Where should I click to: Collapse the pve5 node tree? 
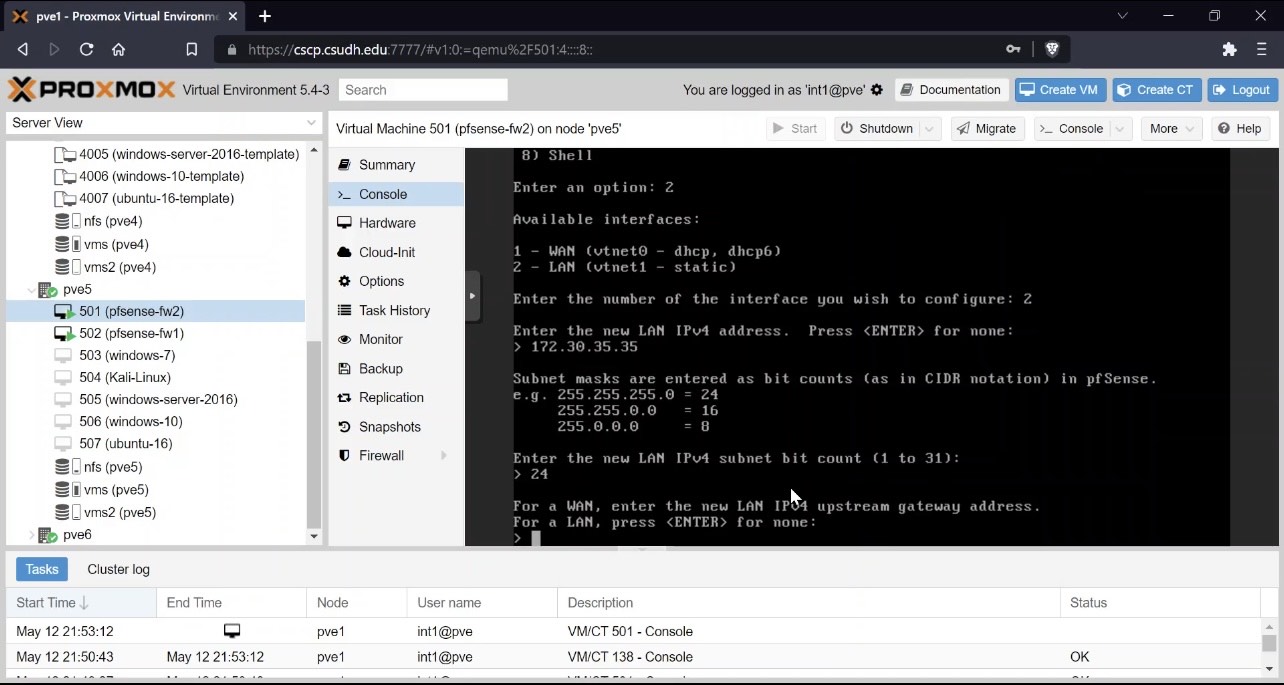[31, 290]
